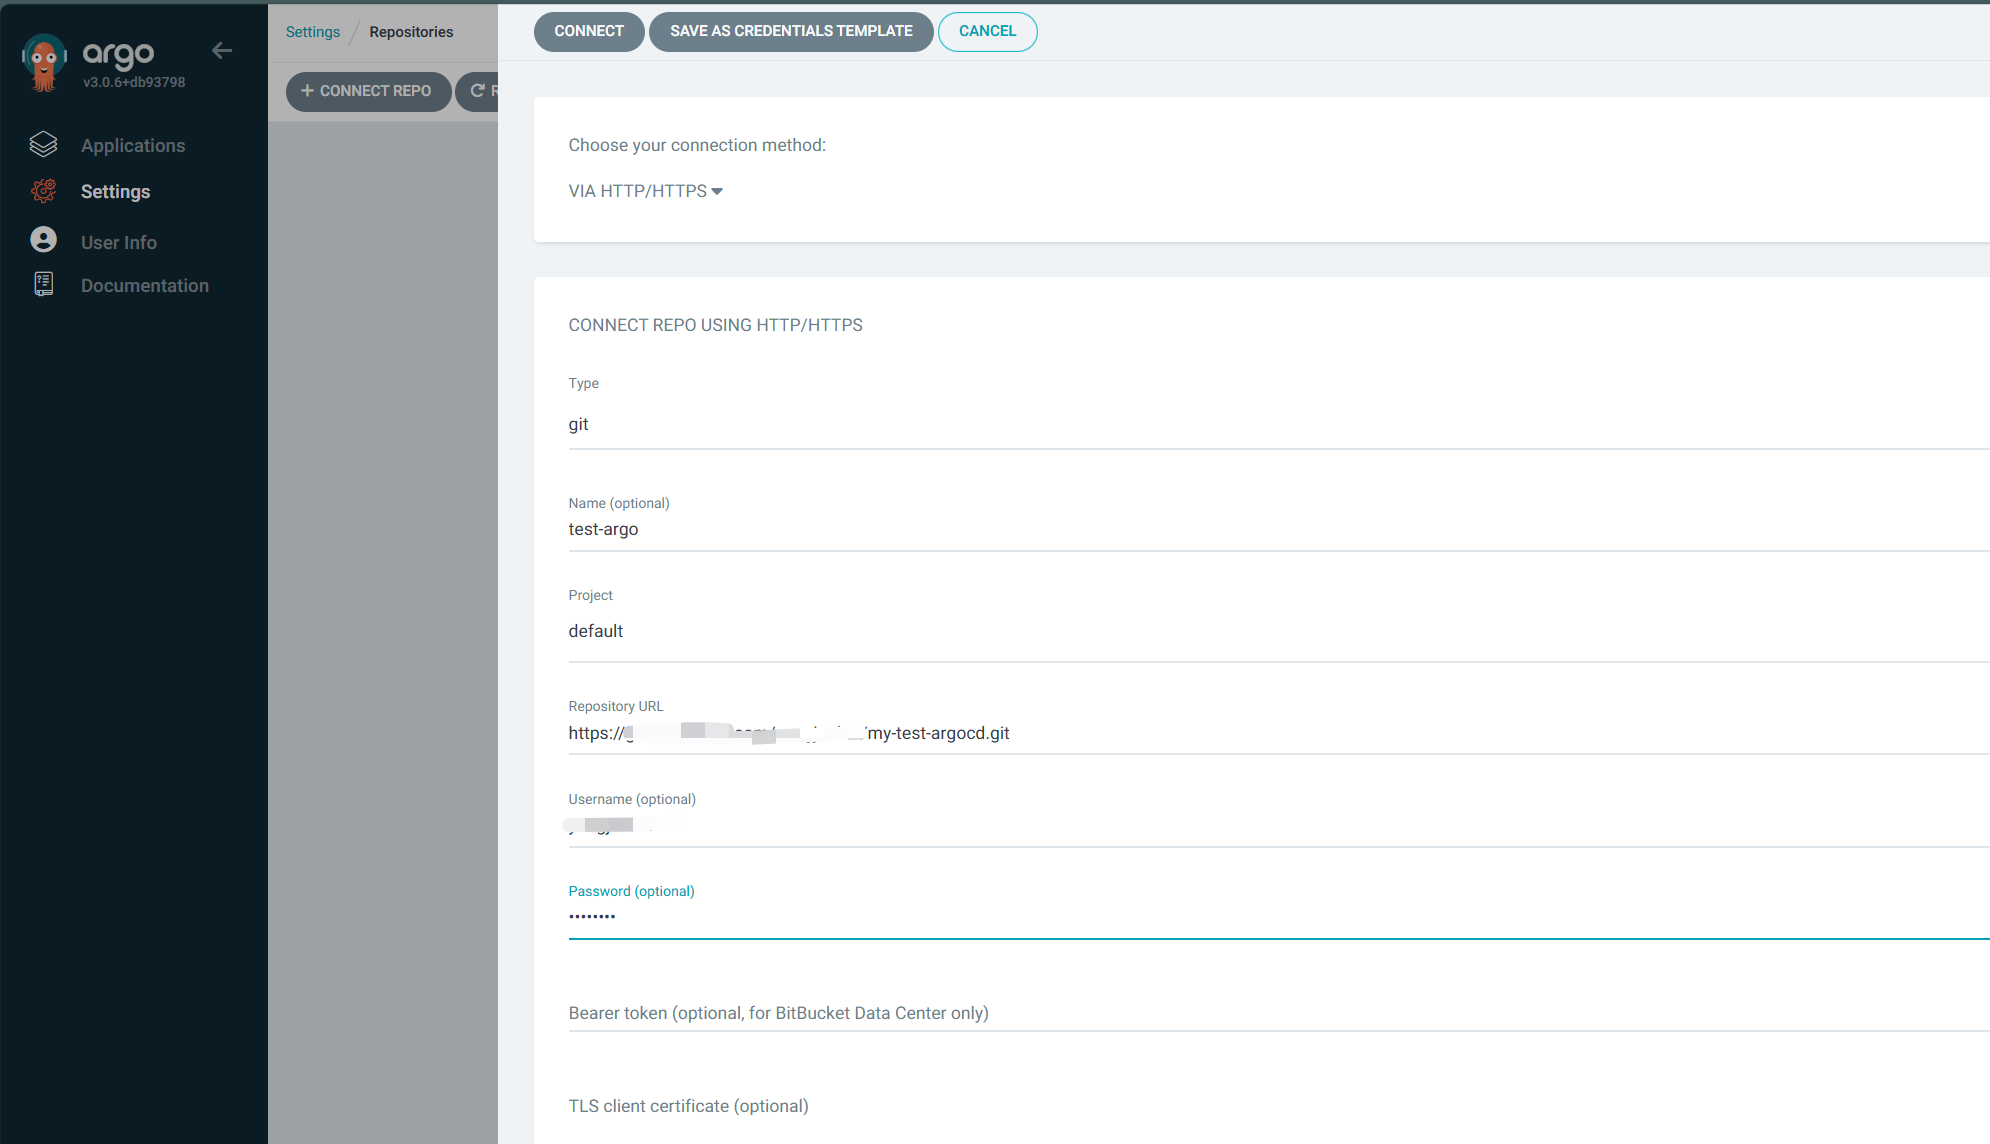Click the Argo octopus logo
This screenshot has height=1144, width=1990.
43,62
